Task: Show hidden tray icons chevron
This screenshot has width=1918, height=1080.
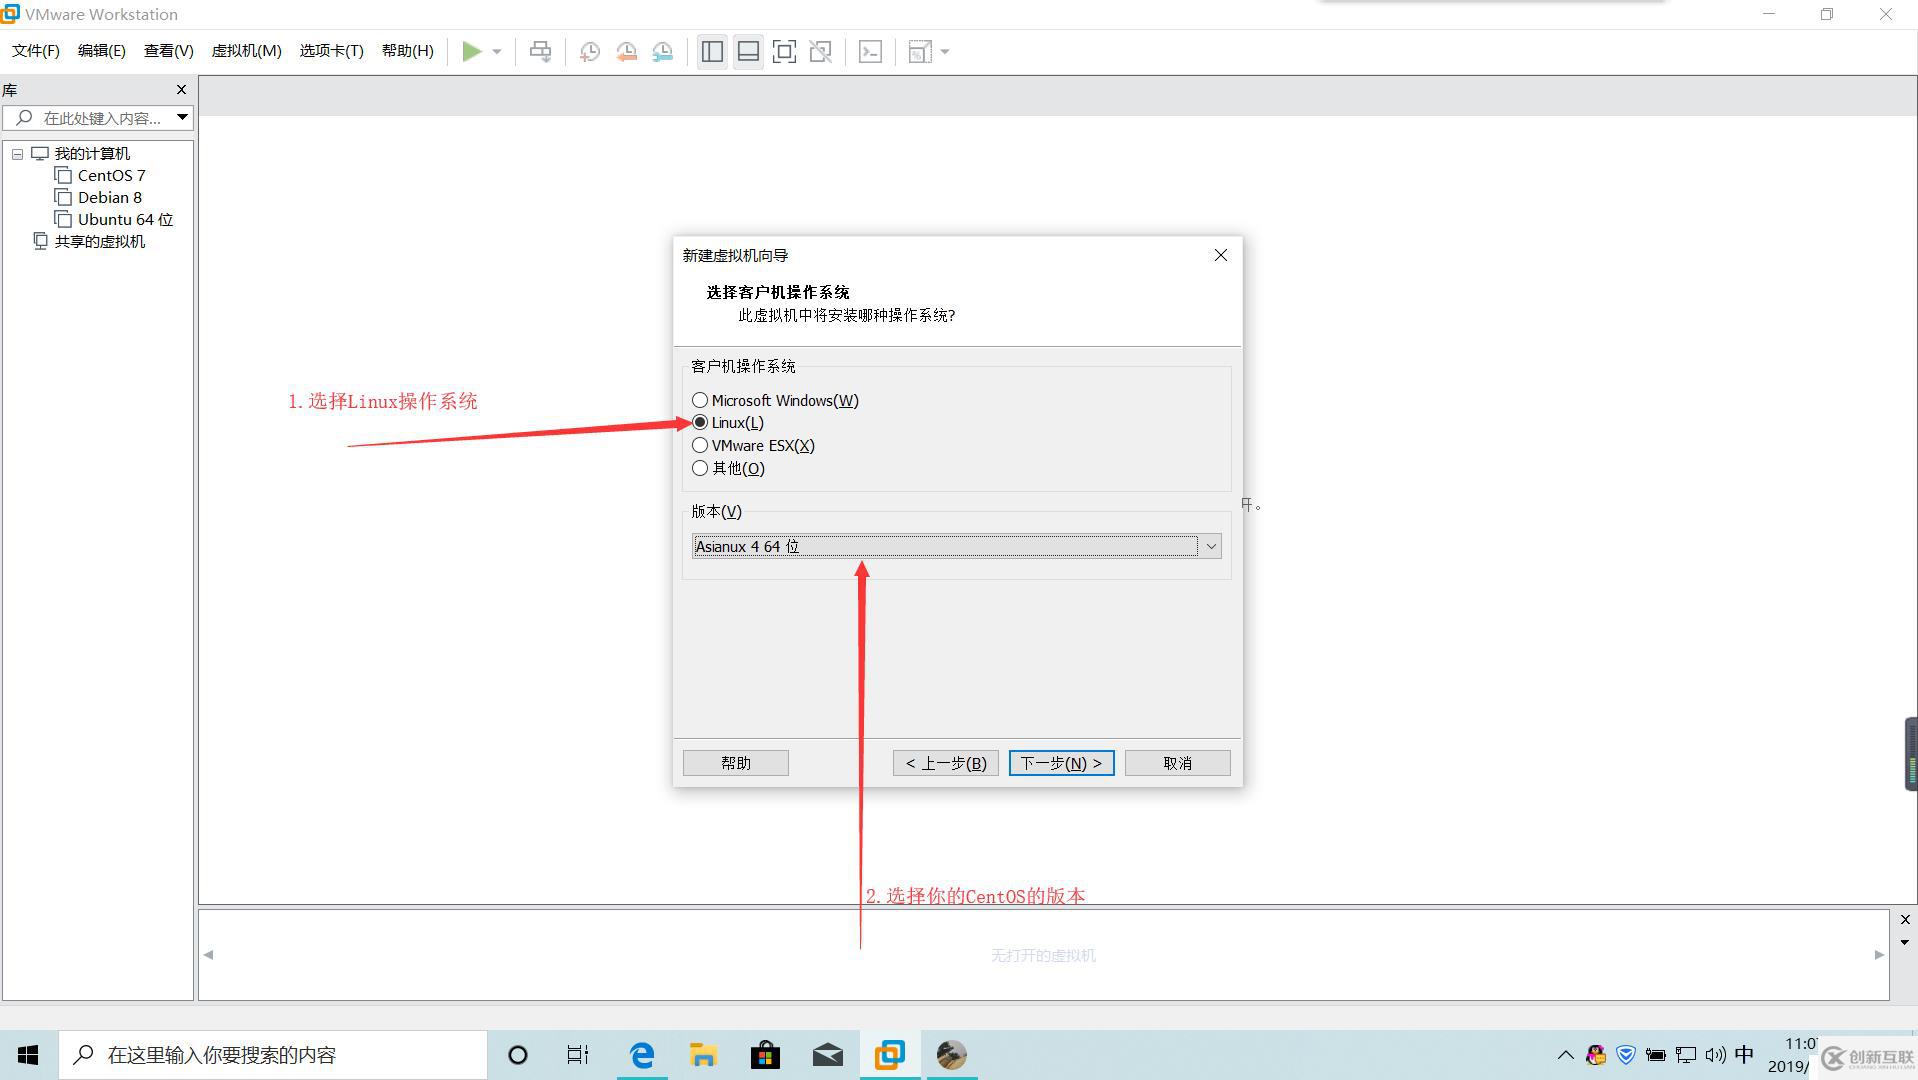Action: click(x=1565, y=1055)
